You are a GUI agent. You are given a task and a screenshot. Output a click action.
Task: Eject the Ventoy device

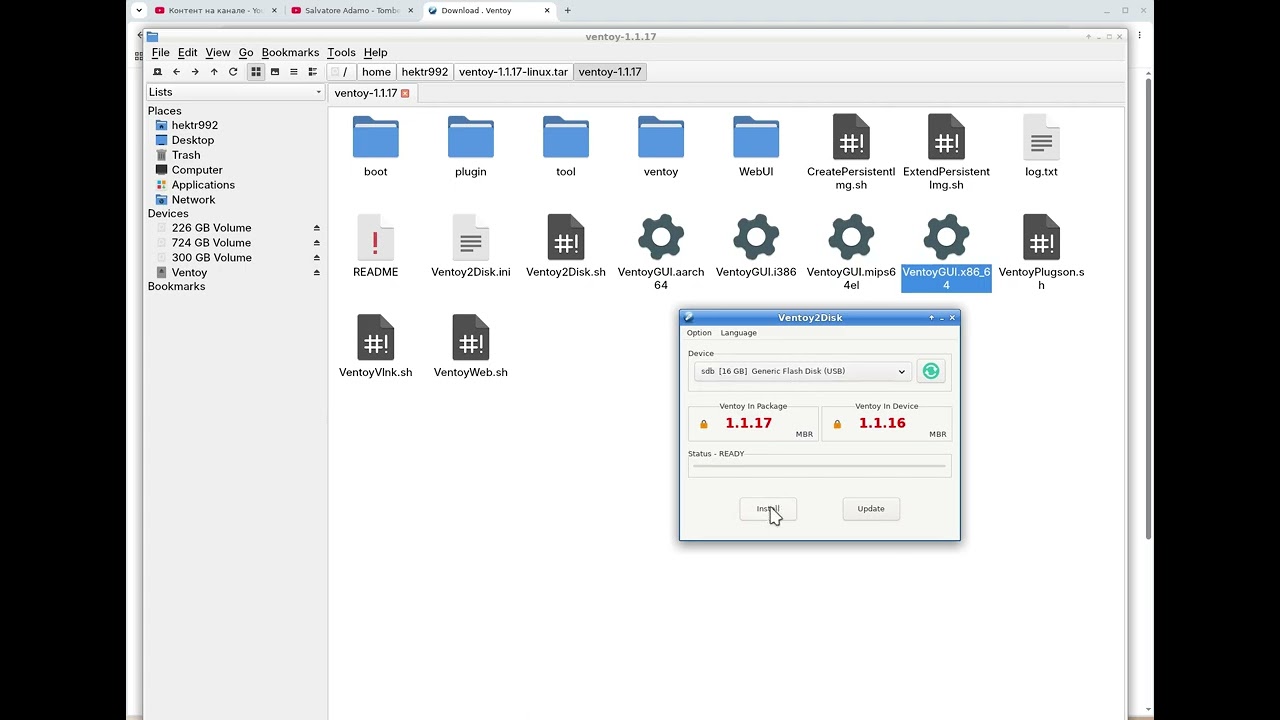(x=317, y=273)
